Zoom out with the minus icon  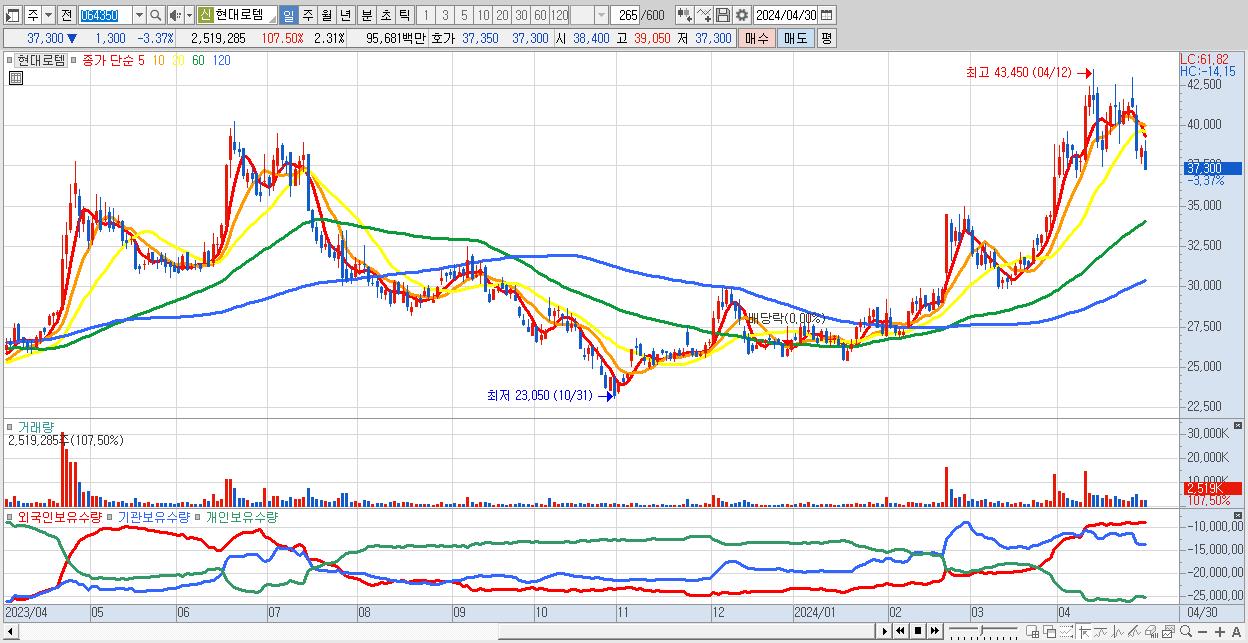(x=1203, y=631)
